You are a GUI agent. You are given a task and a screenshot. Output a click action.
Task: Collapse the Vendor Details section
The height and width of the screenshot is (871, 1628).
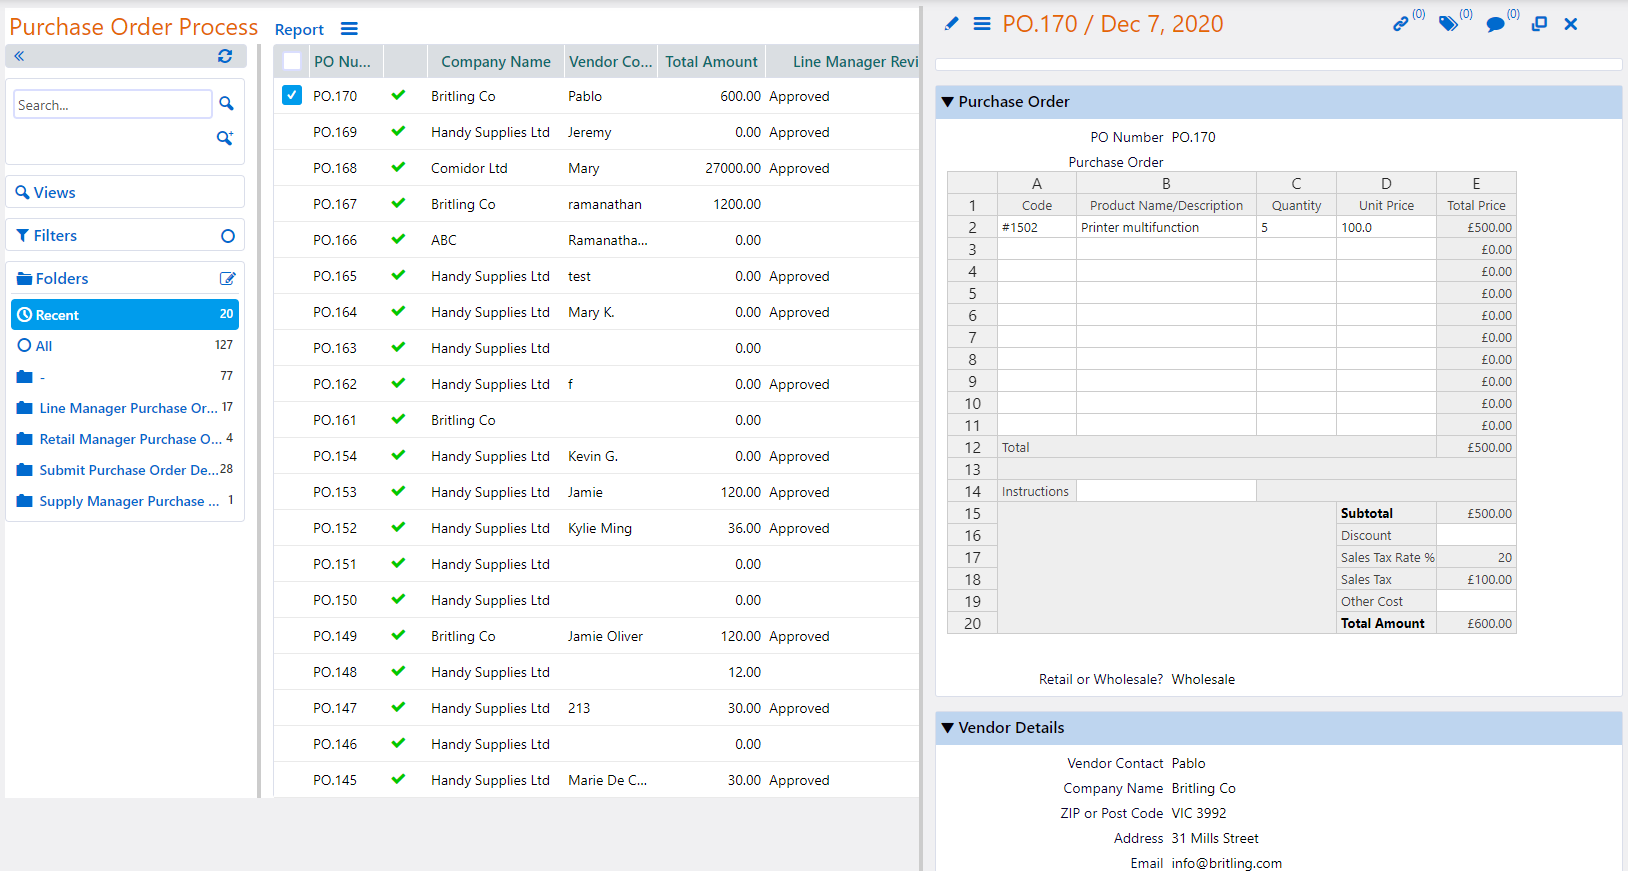point(948,728)
